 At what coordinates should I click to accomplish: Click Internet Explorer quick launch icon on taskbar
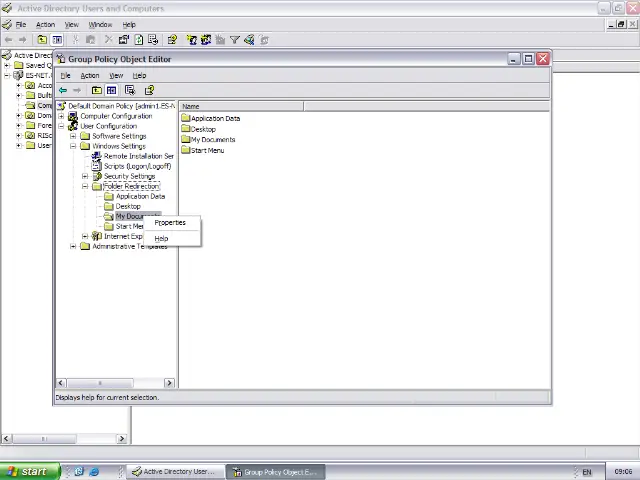(94, 471)
